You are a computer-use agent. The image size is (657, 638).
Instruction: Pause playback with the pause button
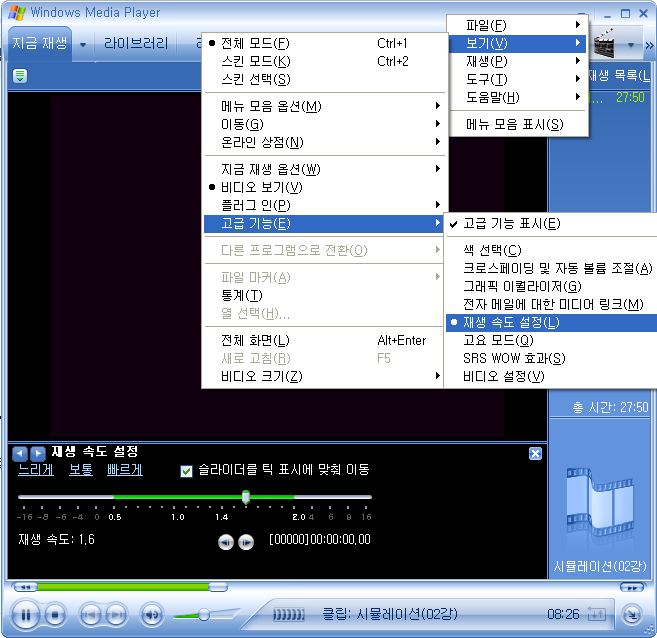click(x=25, y=615)
